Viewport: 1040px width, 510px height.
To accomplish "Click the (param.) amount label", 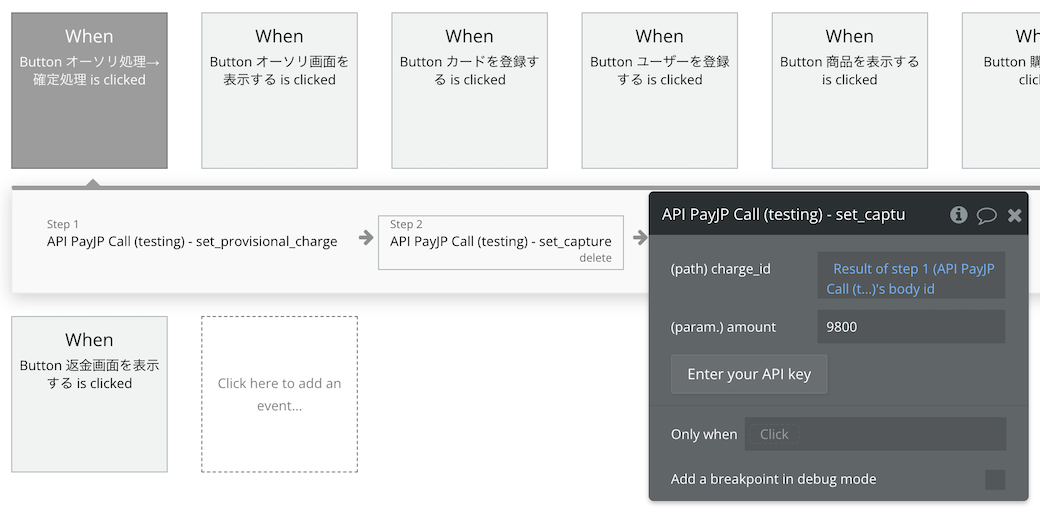I will point(723,327).
